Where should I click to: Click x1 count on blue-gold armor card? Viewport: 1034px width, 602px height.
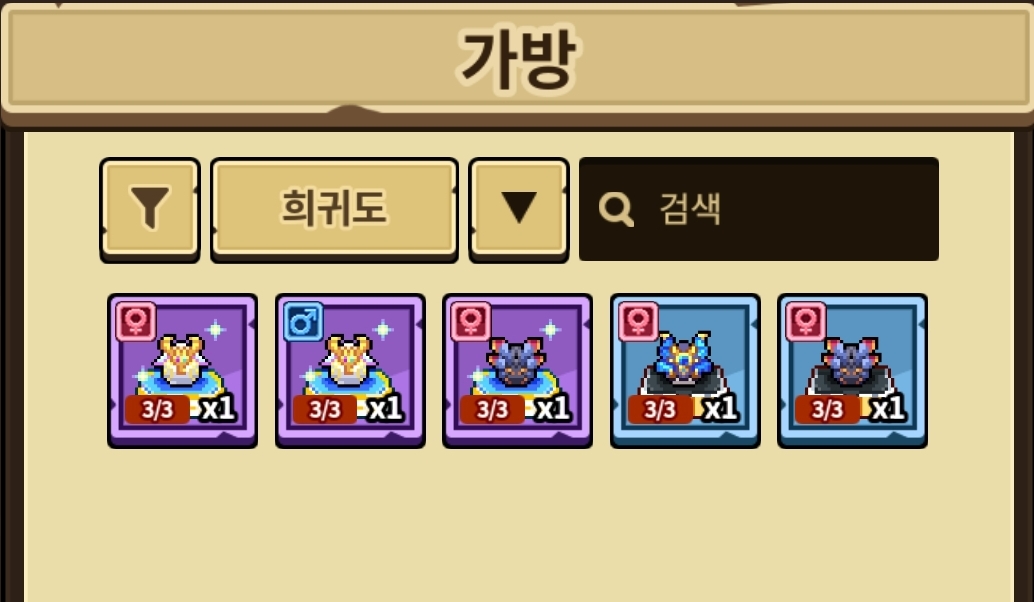(720, 409)
